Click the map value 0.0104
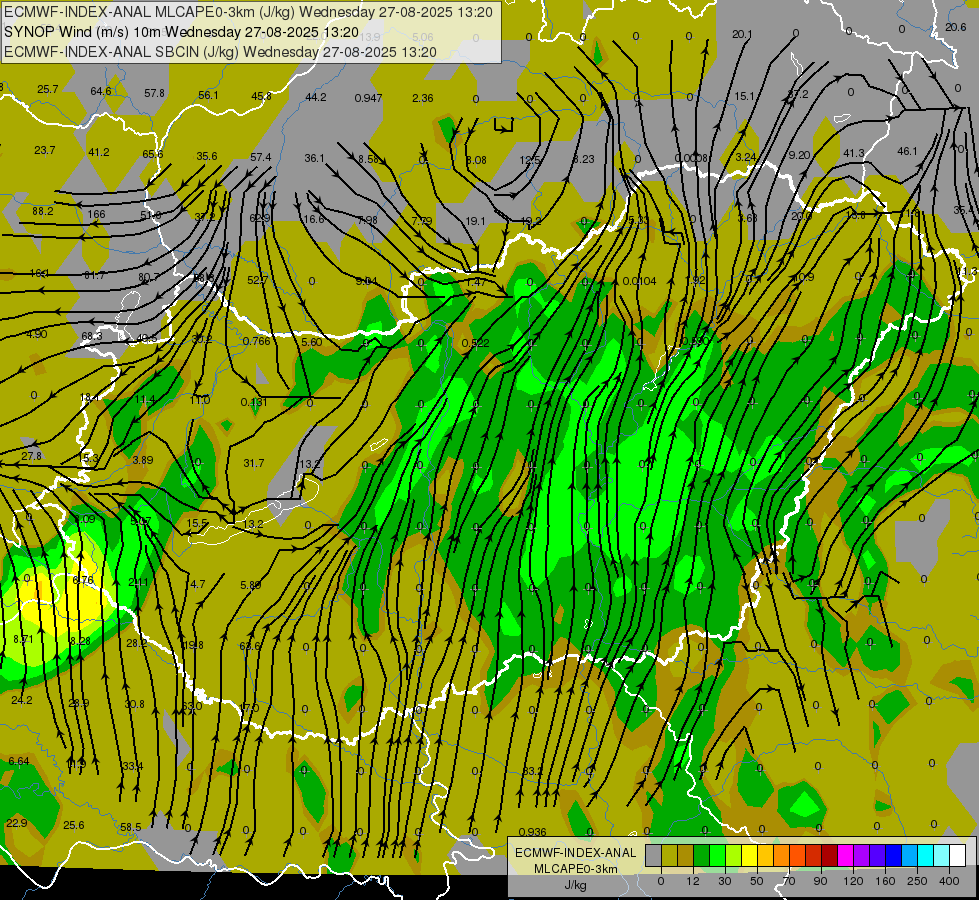This screenshot has height=900, width=979. (x=639, y=281)
